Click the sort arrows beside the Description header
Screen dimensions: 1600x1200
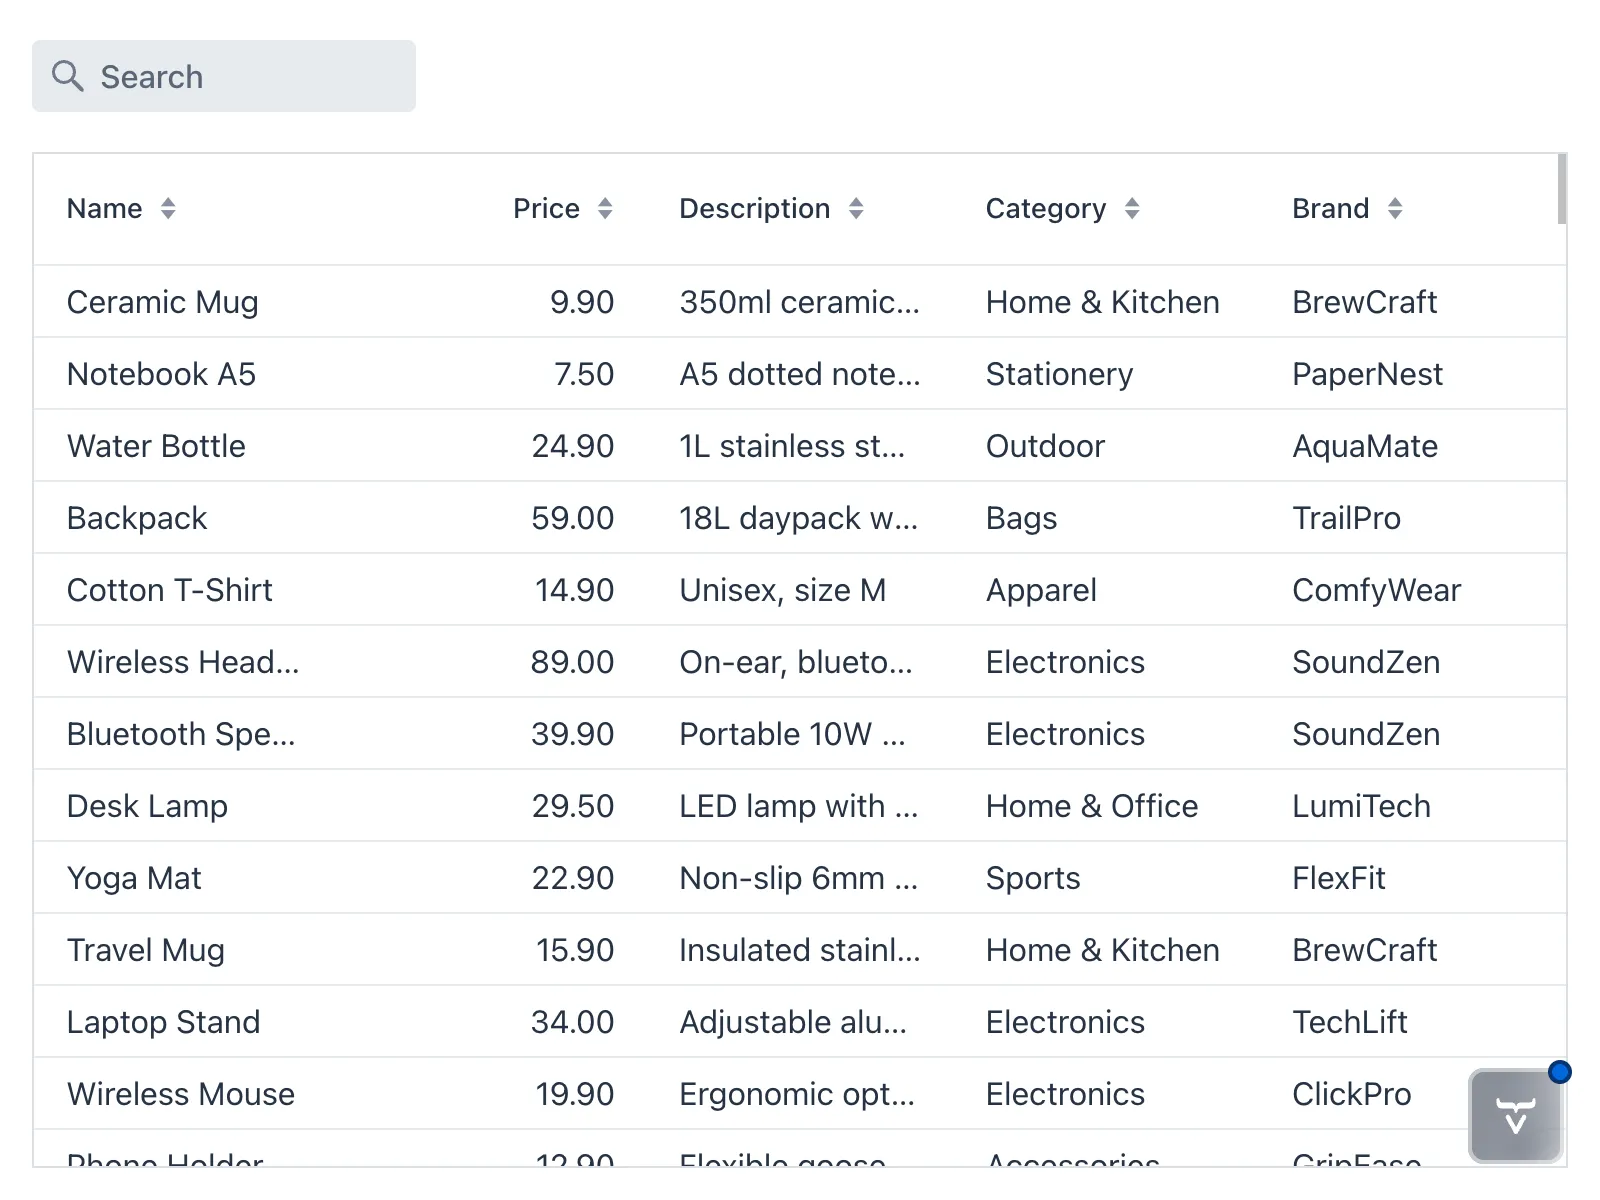coord(856,208)
